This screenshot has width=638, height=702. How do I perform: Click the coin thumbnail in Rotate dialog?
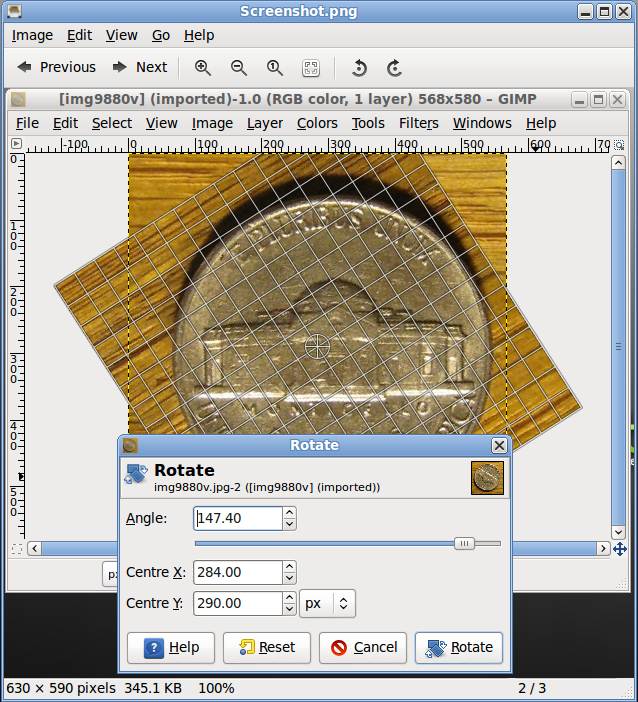[487, 478]
